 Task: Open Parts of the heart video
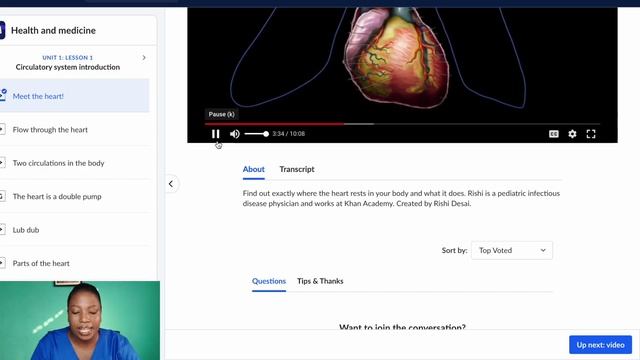tap(41, 263)
